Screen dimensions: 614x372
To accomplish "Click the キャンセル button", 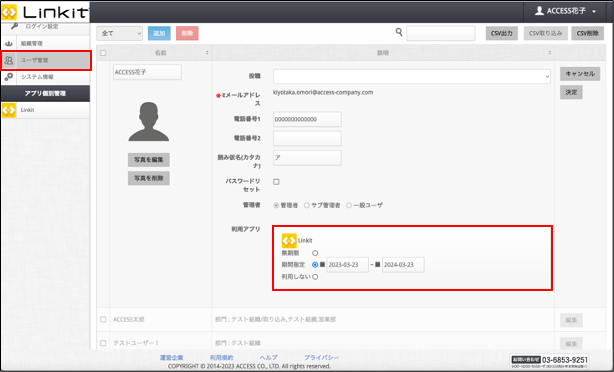I will [x=580, y=74].
